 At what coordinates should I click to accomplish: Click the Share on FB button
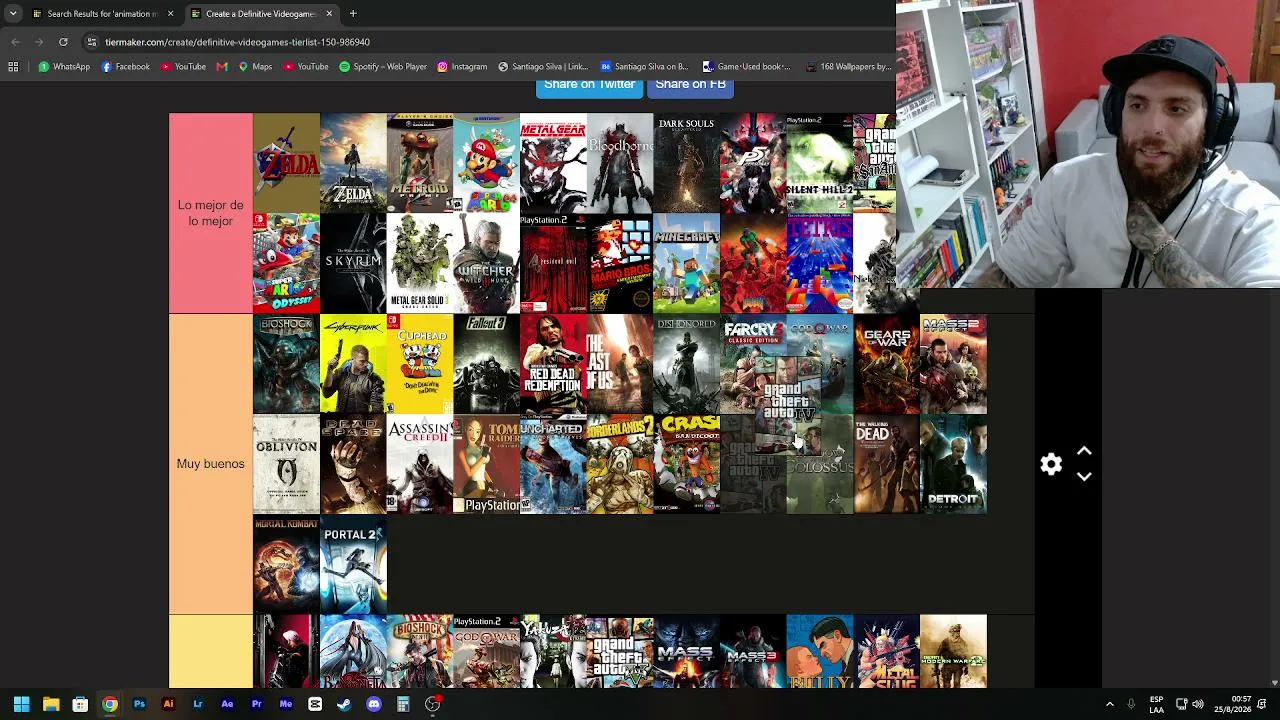coord(691,86)
